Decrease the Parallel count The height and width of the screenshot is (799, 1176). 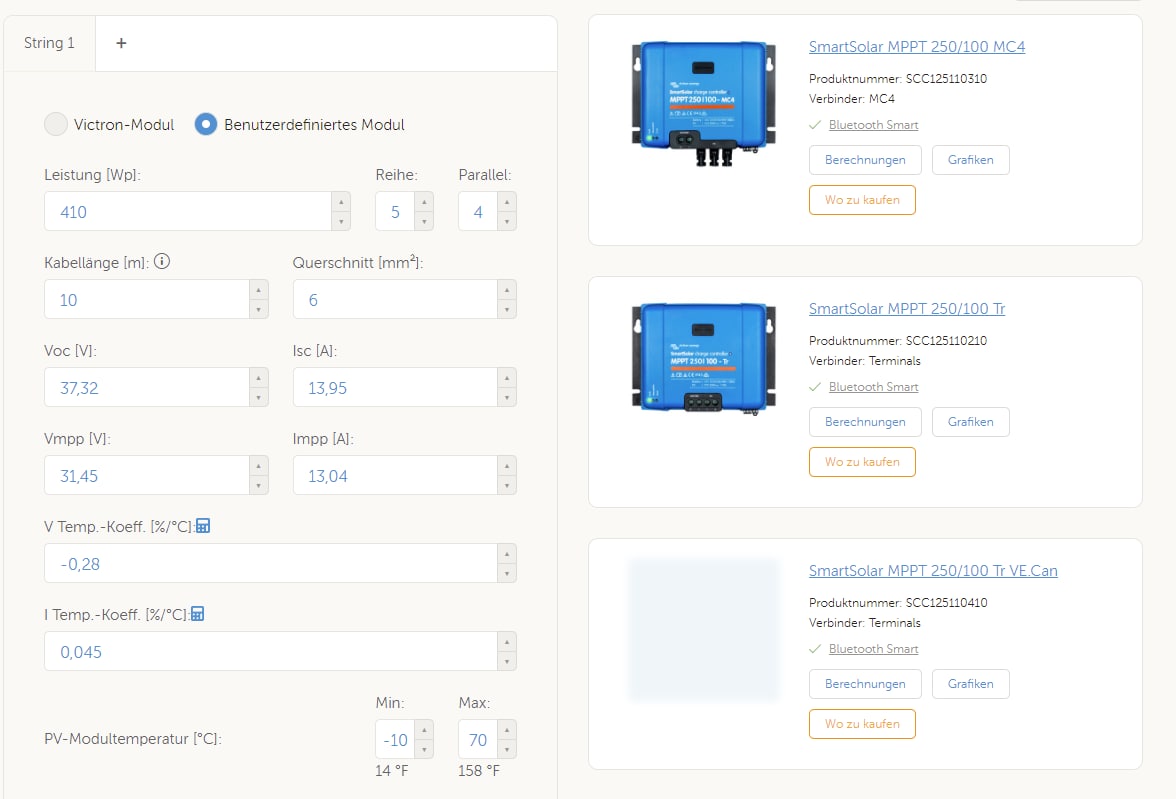[x=508, y=221]
